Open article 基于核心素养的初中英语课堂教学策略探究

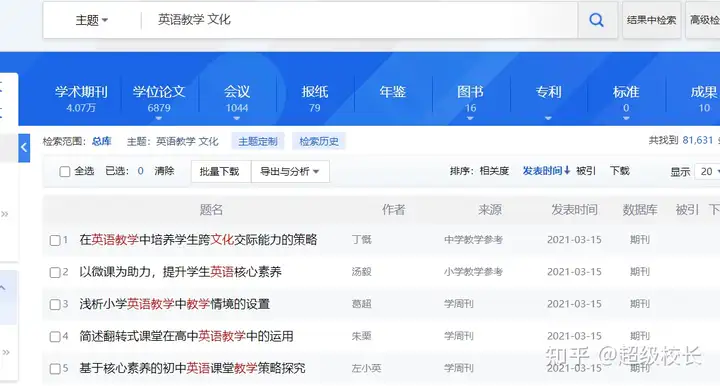[x=192, y=368]
